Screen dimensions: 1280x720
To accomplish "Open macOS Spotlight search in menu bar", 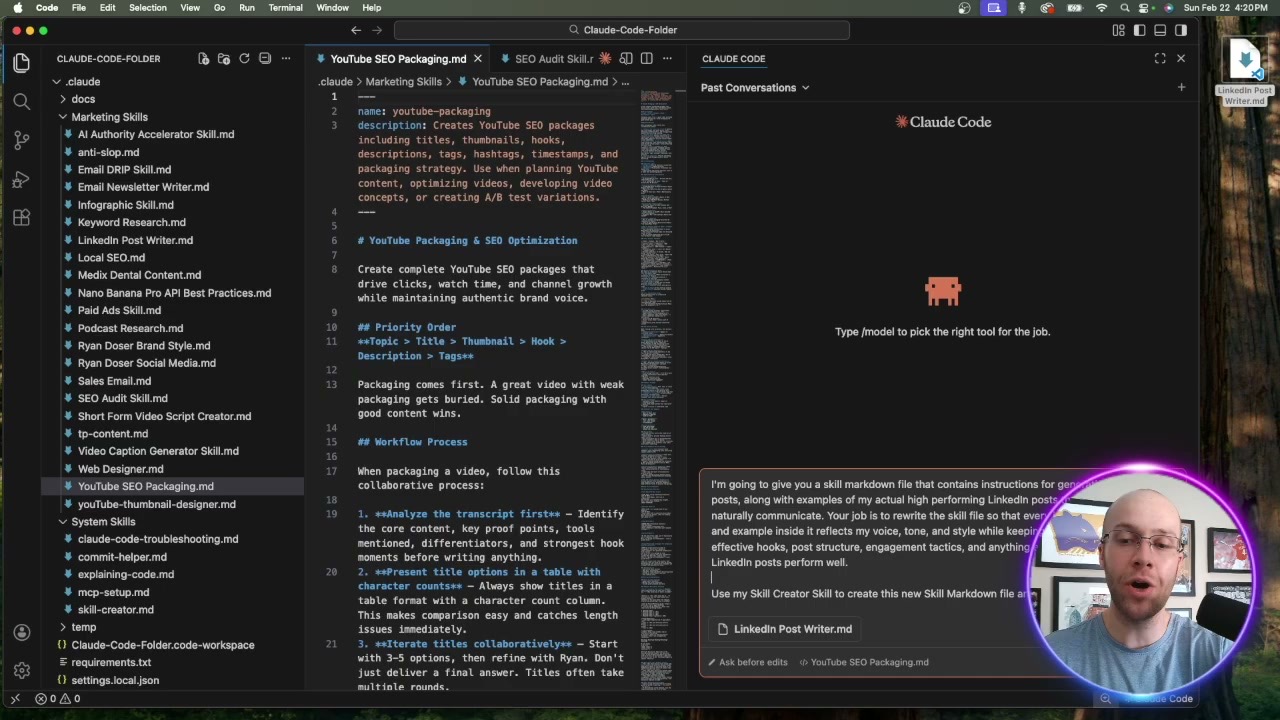I will 1125,8.
